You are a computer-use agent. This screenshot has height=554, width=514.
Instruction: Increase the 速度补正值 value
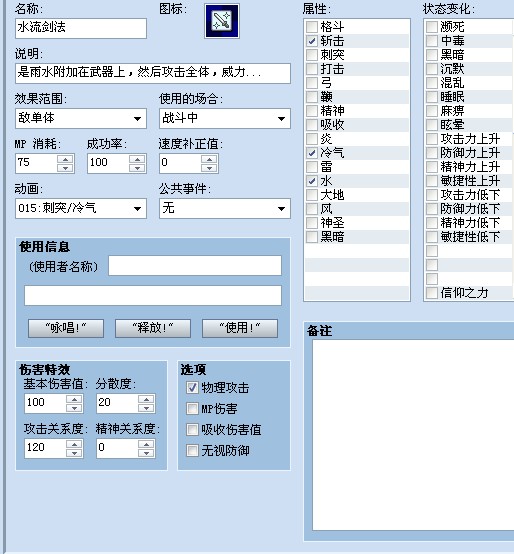[209, 159]
